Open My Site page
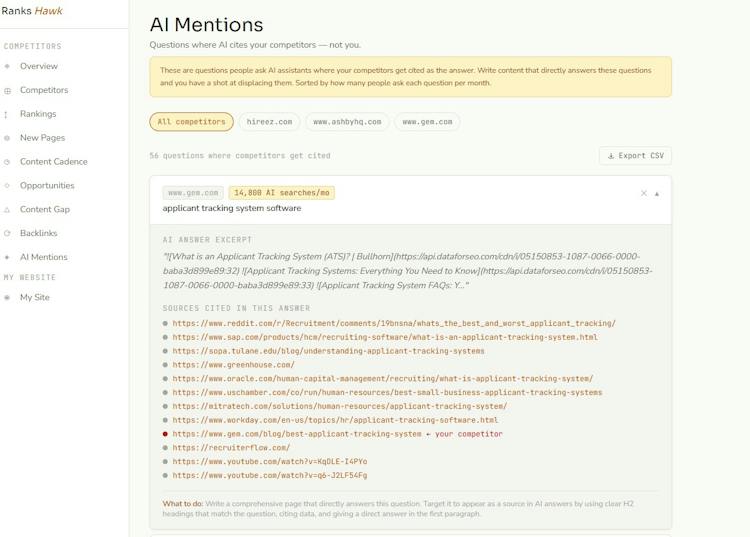The height and width of the screenshot is (537, 750). click(x=34, y=297)
